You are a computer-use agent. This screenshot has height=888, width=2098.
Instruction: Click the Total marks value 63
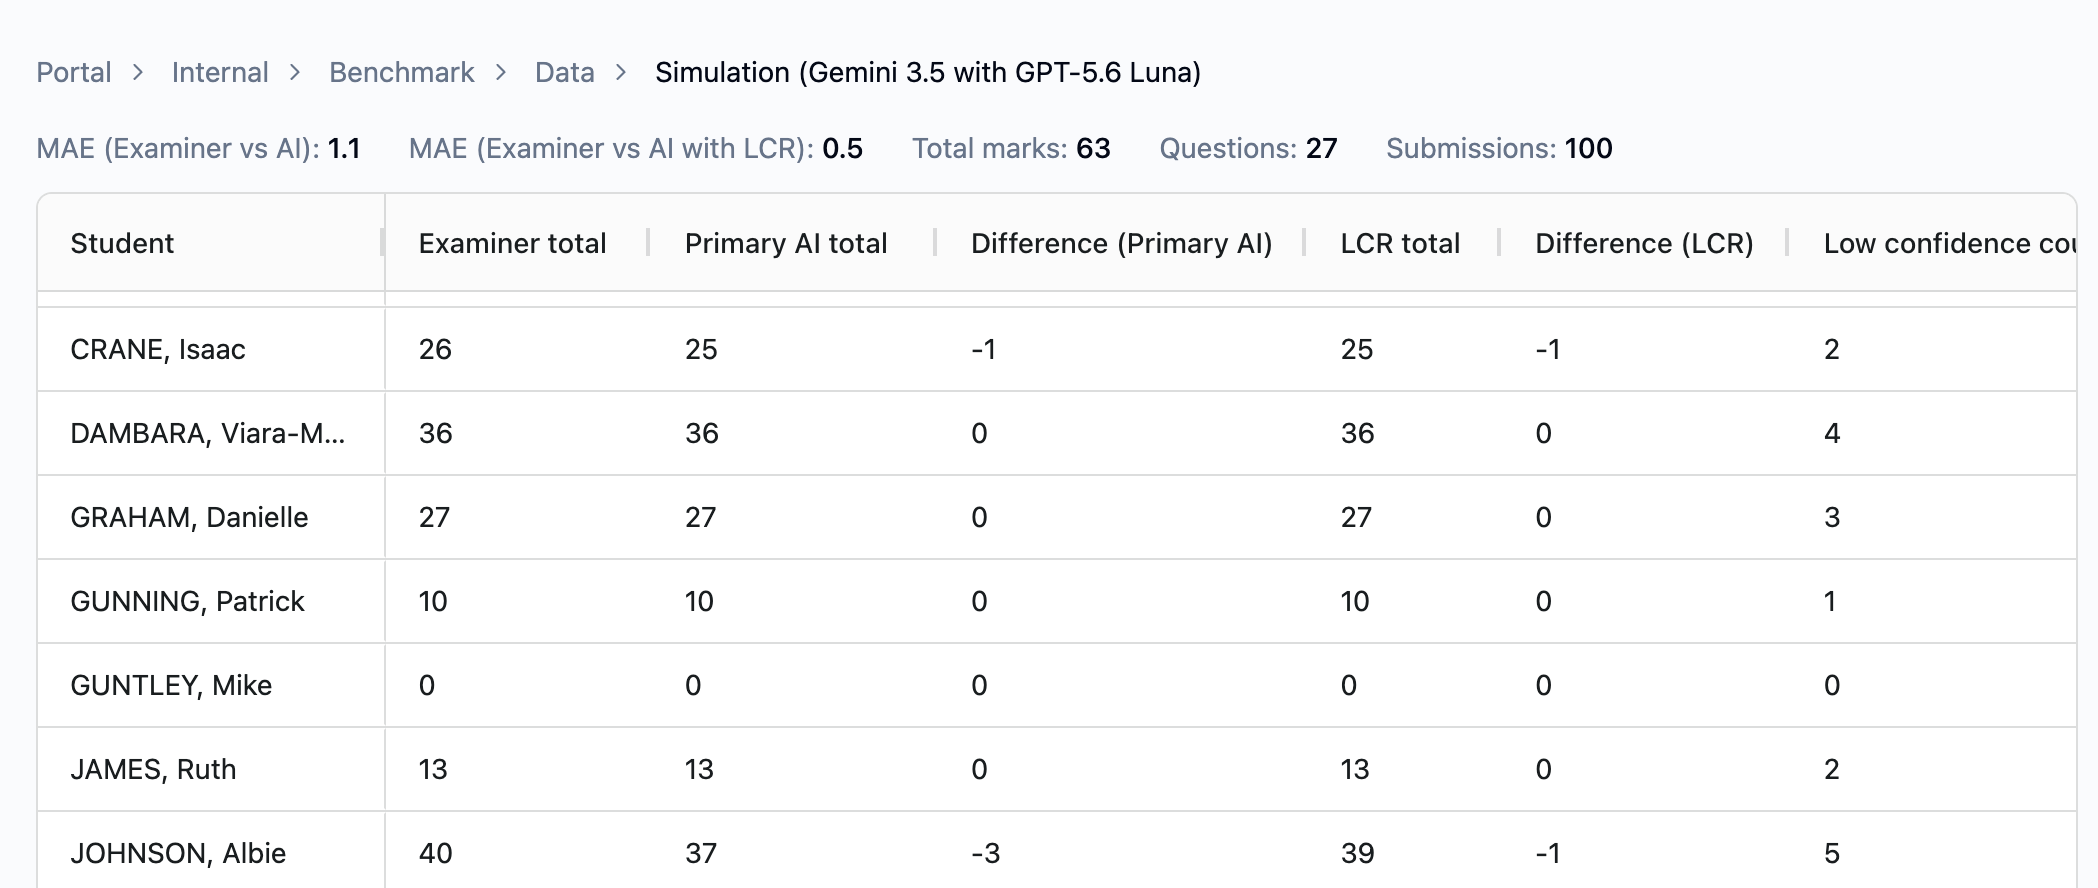point(1093,148)
